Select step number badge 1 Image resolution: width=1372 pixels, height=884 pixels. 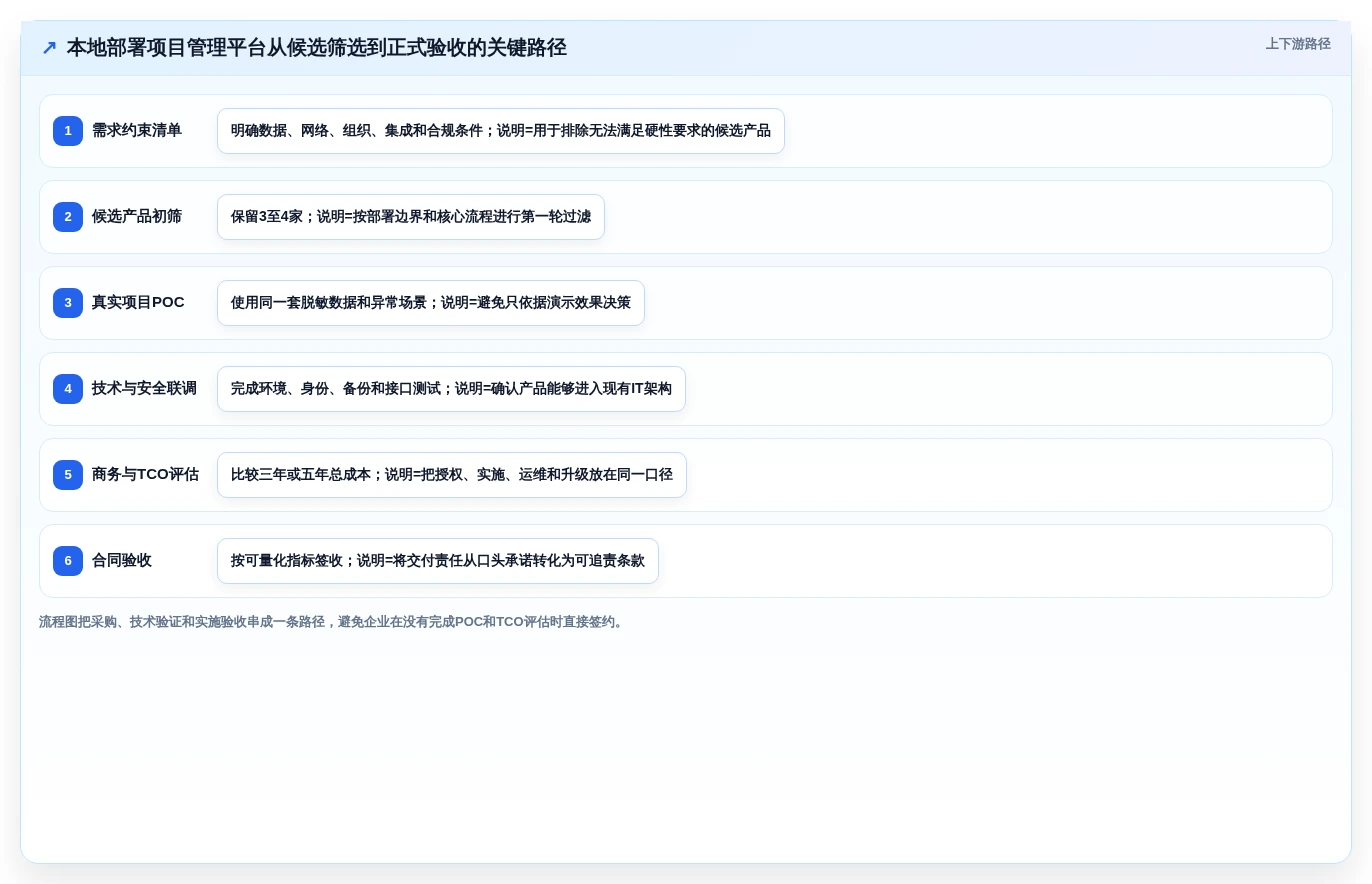point(68,131)
